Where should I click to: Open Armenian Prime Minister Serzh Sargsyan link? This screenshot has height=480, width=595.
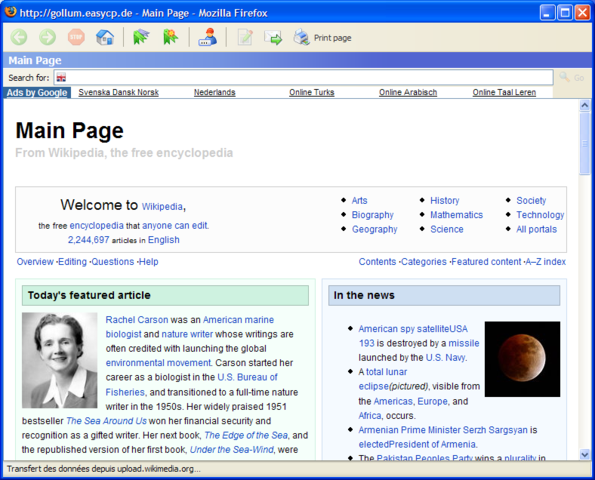[443, 430]
